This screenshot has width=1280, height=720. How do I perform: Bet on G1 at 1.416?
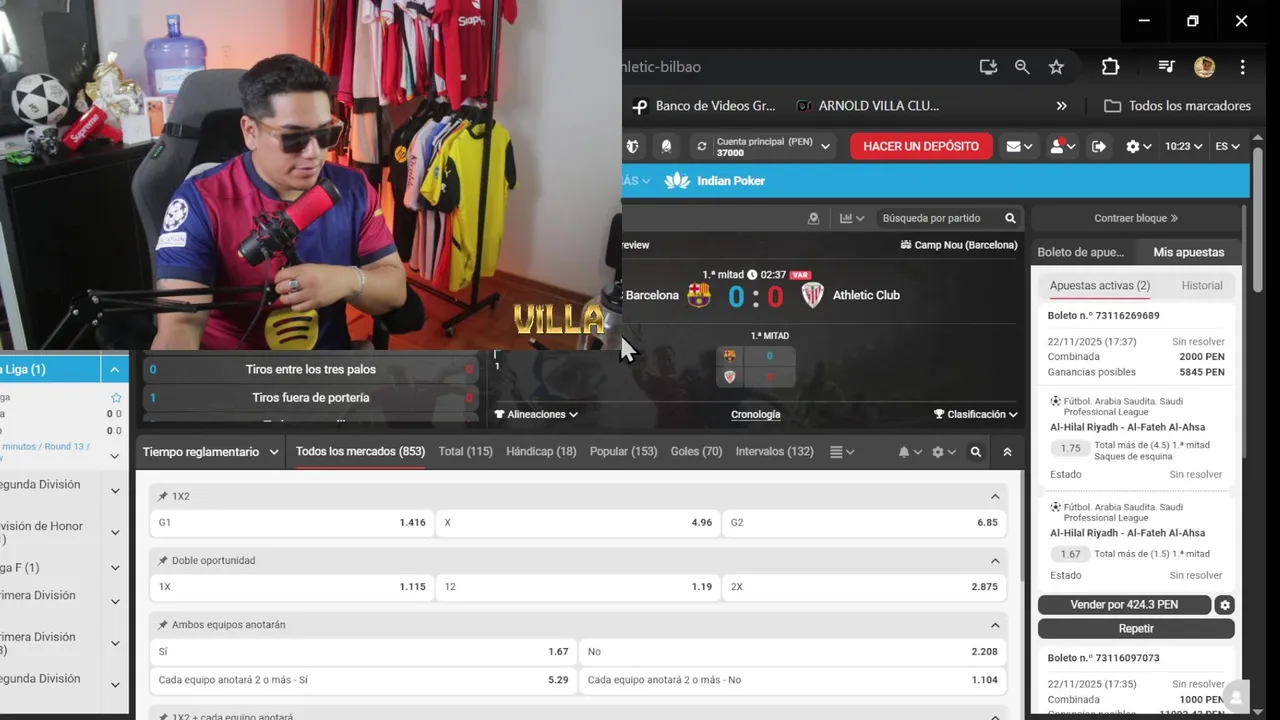[292, 523]
